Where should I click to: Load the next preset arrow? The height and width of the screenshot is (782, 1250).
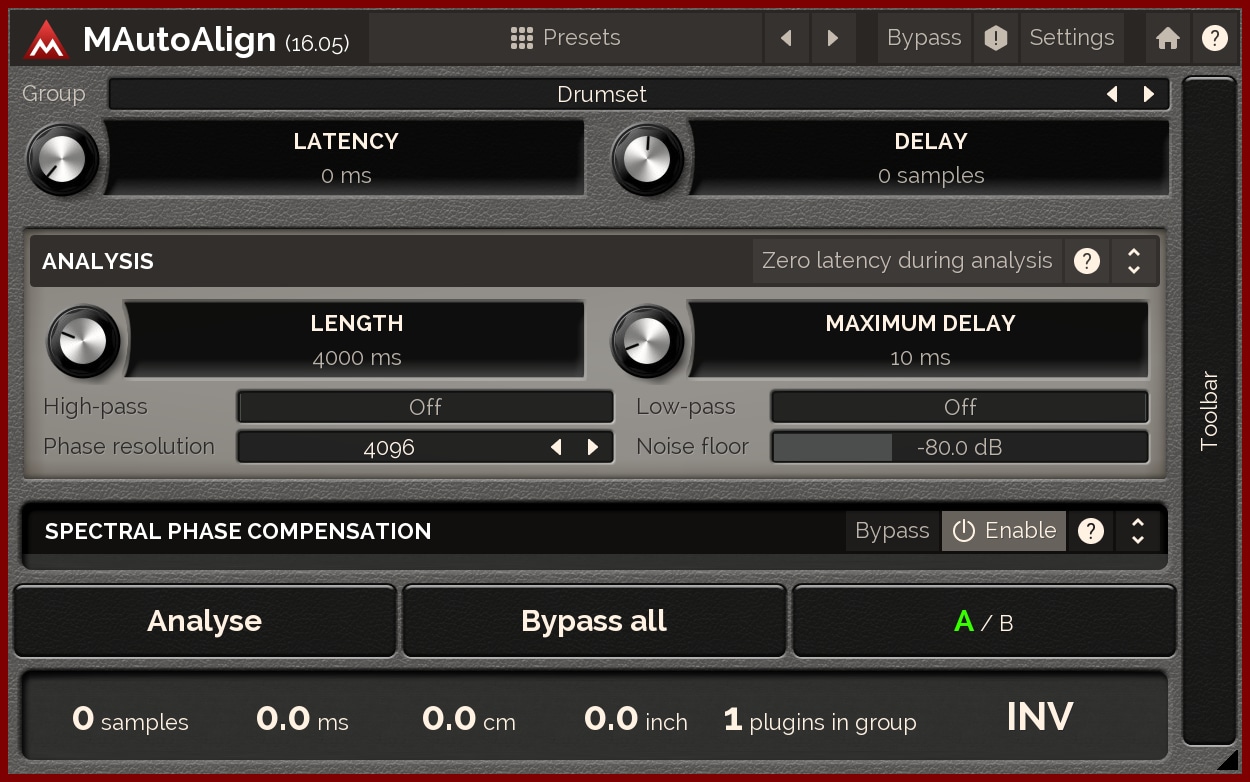point(832,38)
